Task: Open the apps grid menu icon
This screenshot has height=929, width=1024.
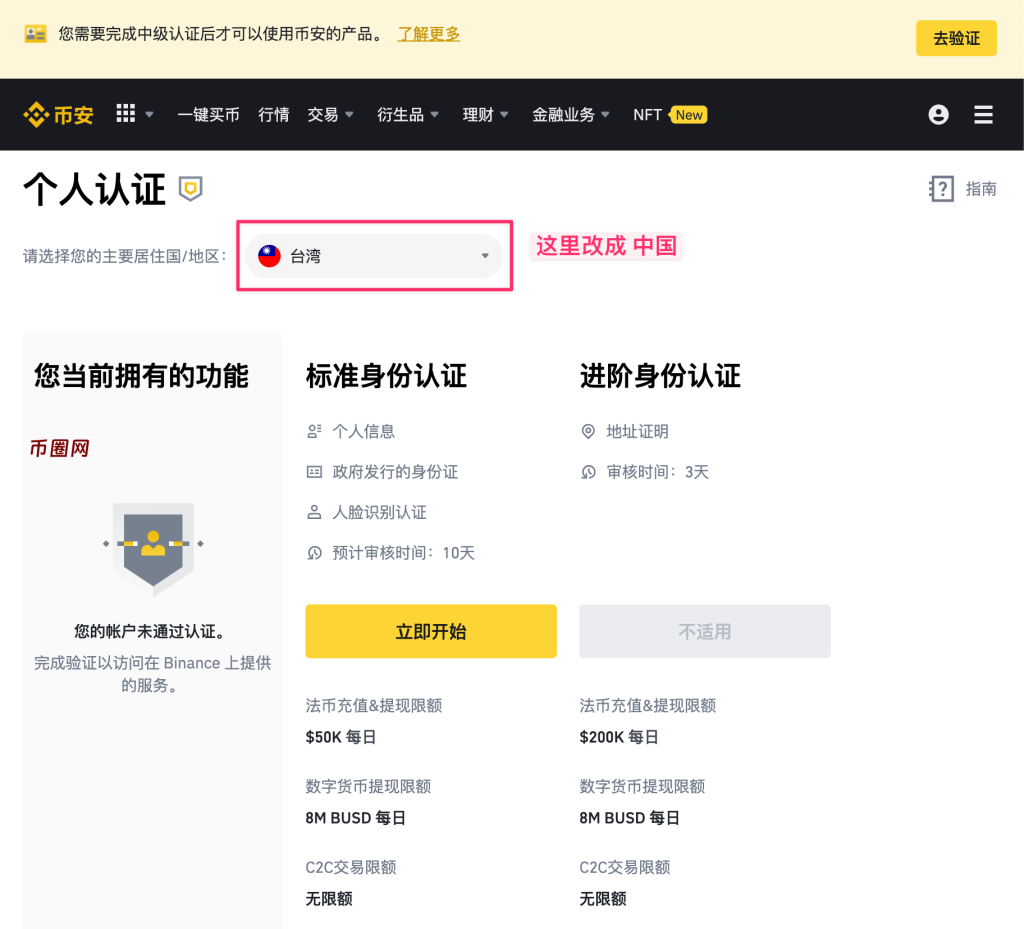Action: pyautogui.click(x=125, y=114)
